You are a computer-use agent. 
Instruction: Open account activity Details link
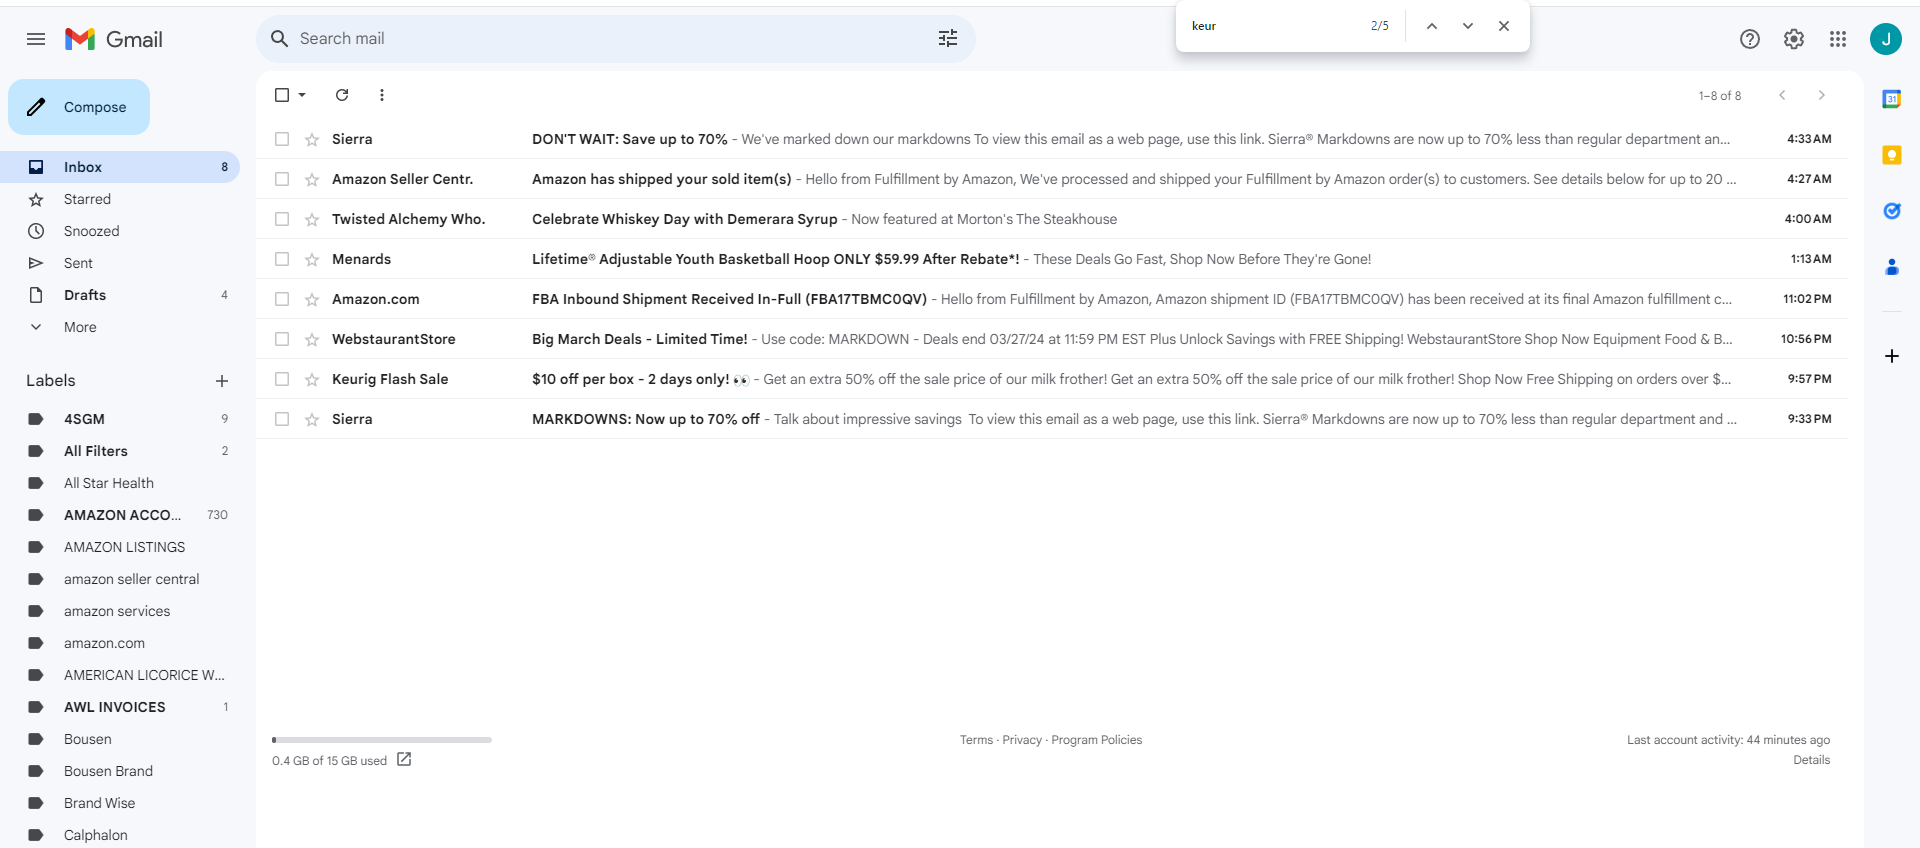(1811, 760)
